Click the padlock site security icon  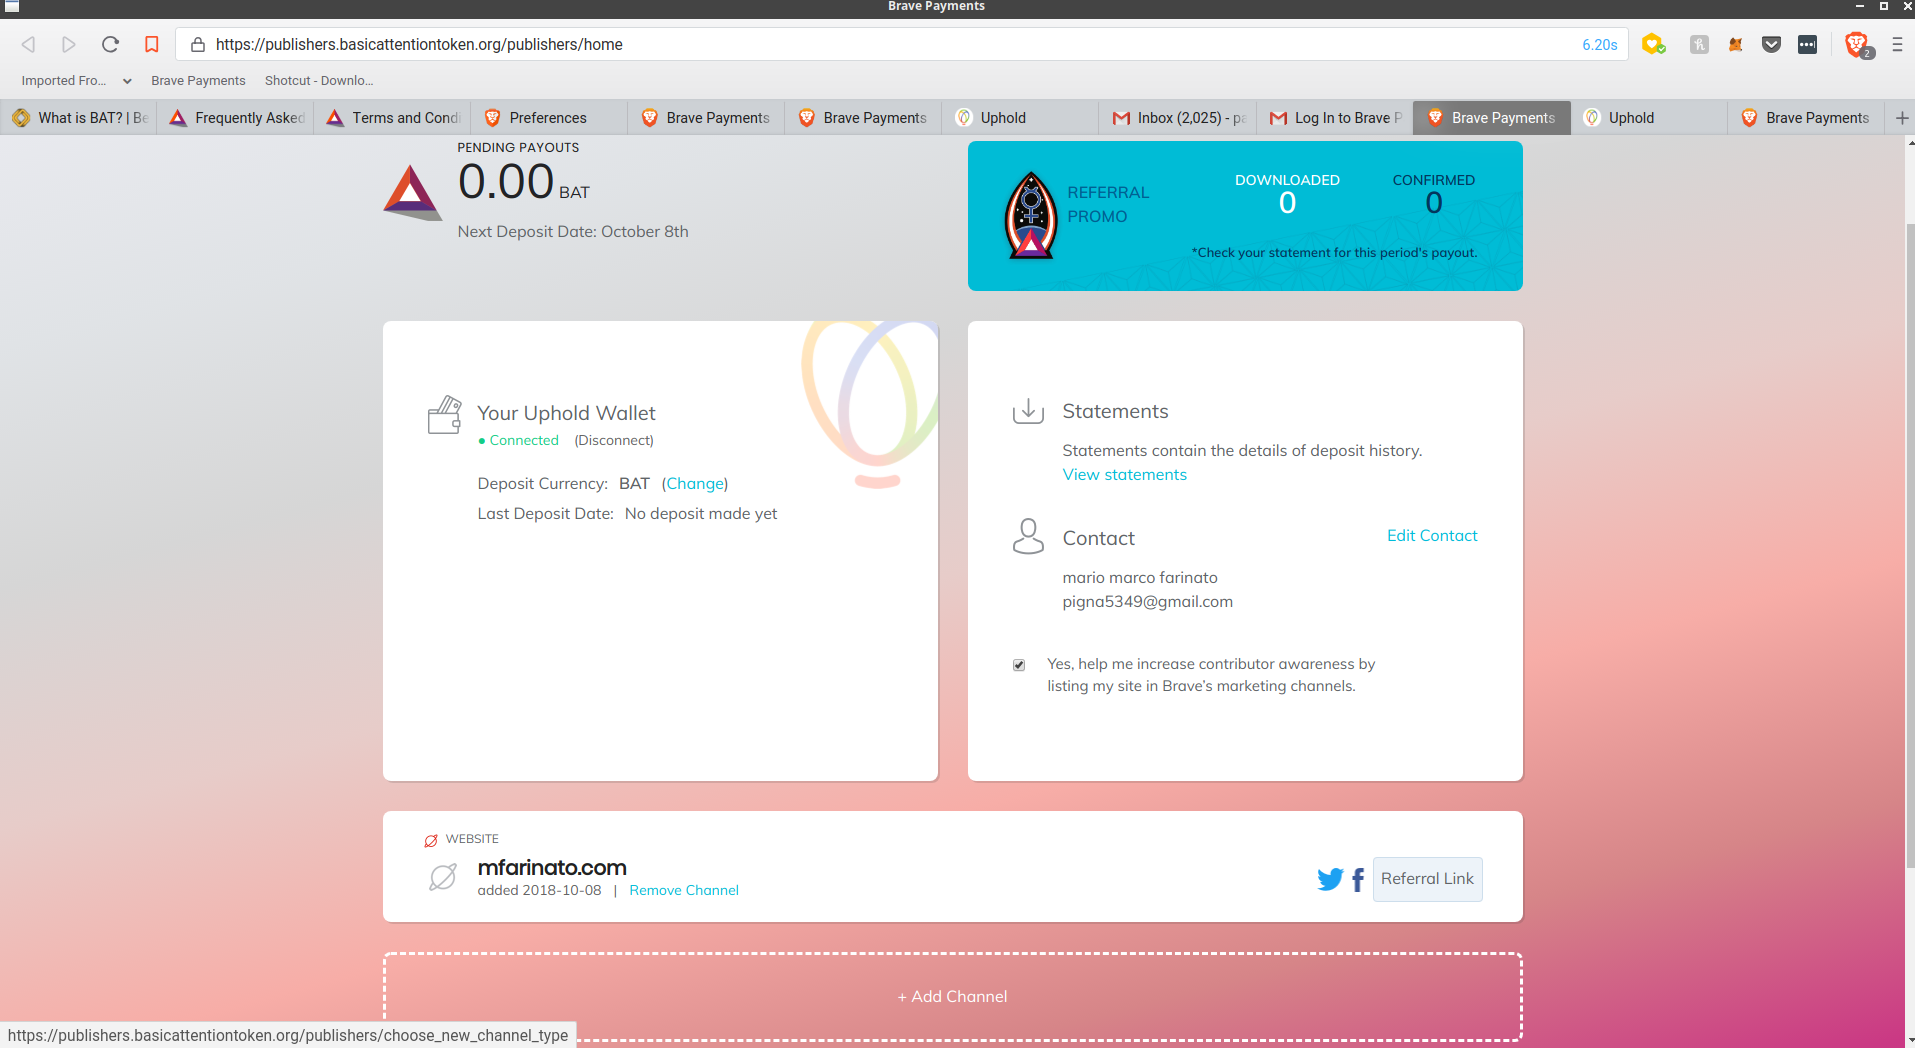click(x=198, y=44)
